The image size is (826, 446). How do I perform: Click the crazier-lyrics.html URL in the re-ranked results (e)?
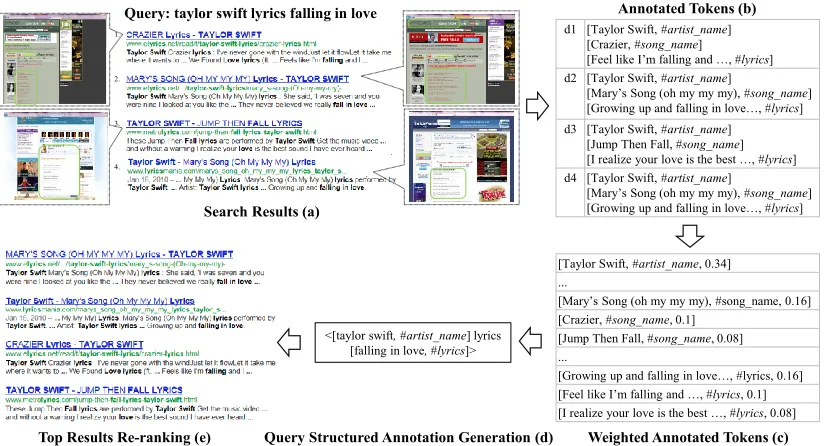pos(102,353)
